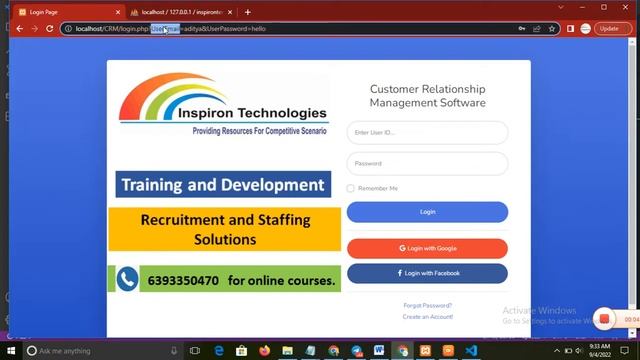
Task: Click the phone icon beside 6393350470
Action: (x=127, y=279)
